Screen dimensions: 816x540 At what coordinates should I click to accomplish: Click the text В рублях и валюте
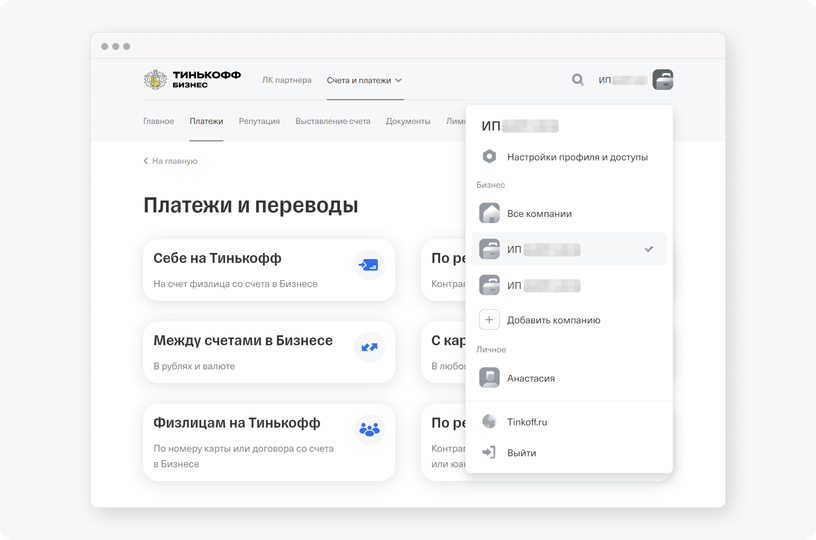pos(194,366)
